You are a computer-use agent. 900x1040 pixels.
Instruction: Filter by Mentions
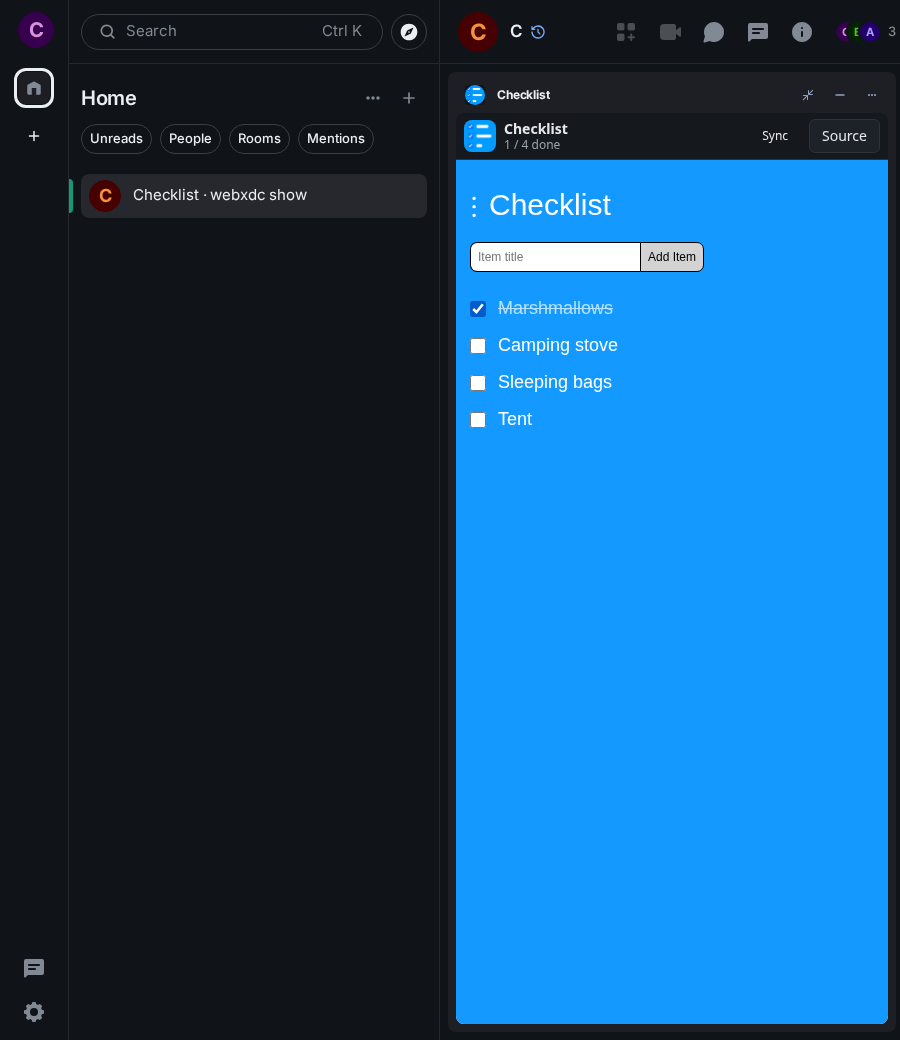point(336,139)
